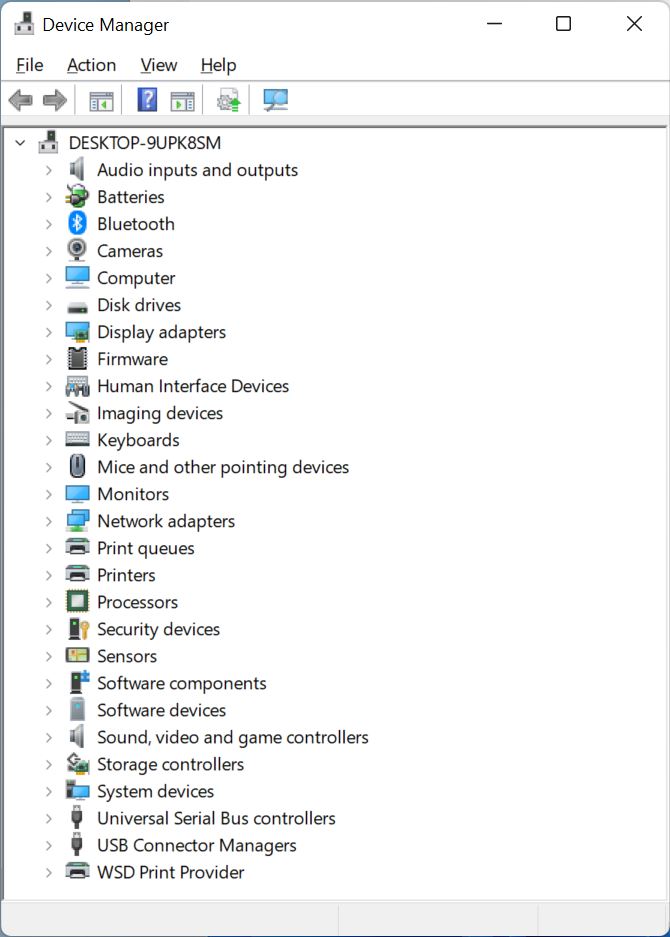Click the Show/Hide Console Tree toolbar icon
This screenshot has width=670, height=937.
(101, 101)
